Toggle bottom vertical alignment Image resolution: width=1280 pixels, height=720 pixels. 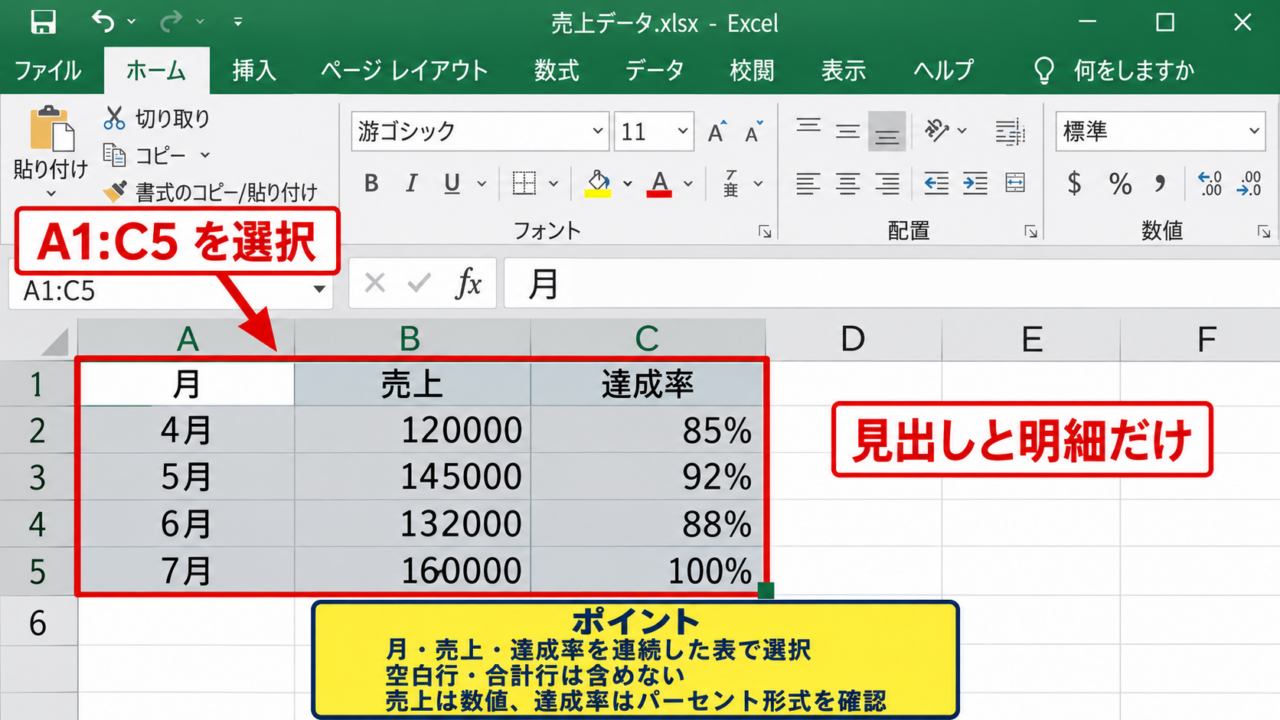click(x=887, y=131)
